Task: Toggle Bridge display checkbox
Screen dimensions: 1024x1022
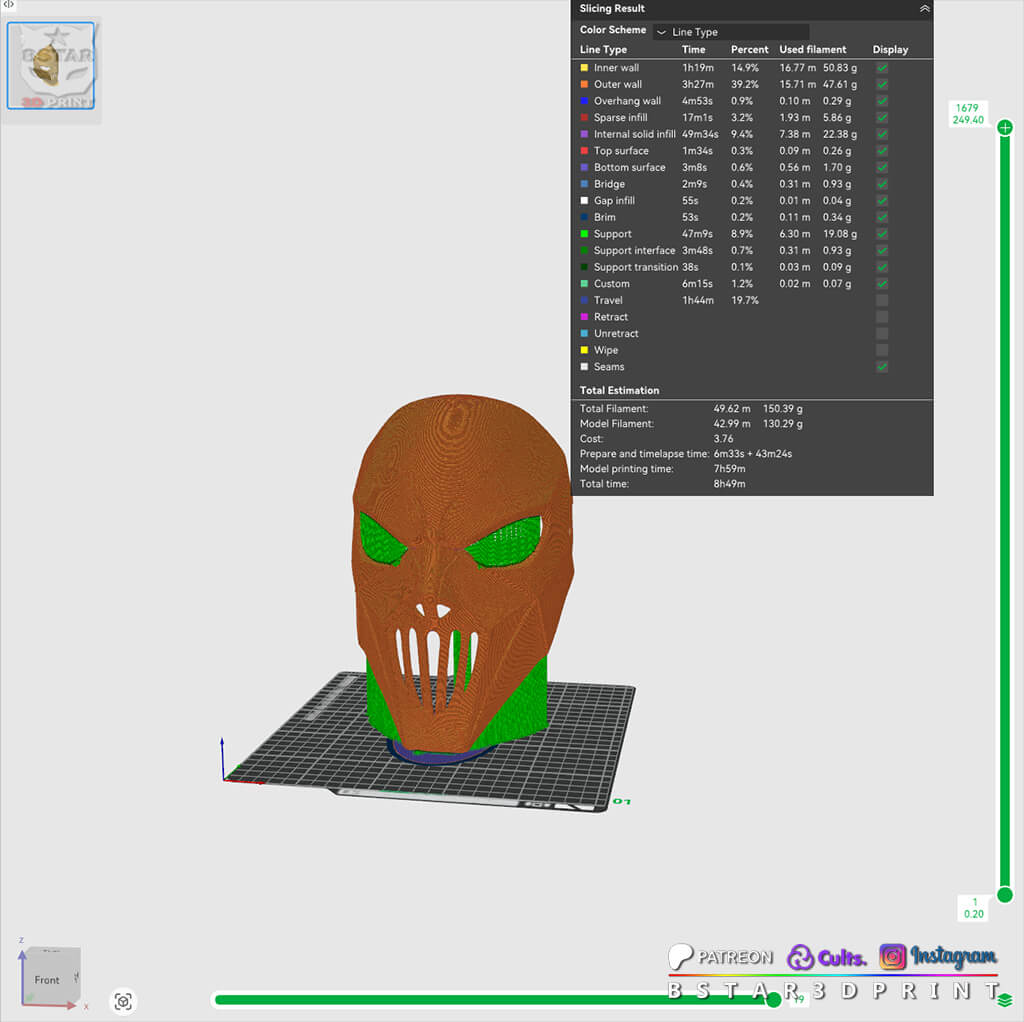Action: pos(882,184)
